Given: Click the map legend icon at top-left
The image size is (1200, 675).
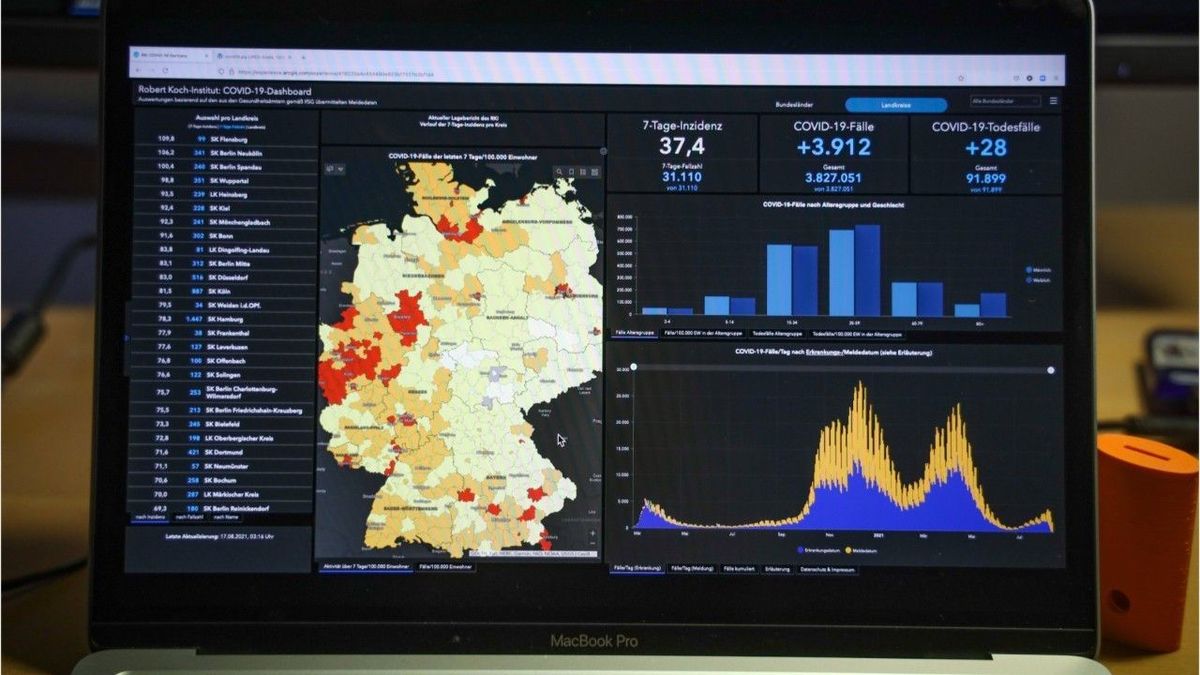Looking at the screenshot, I should point(330,170).
